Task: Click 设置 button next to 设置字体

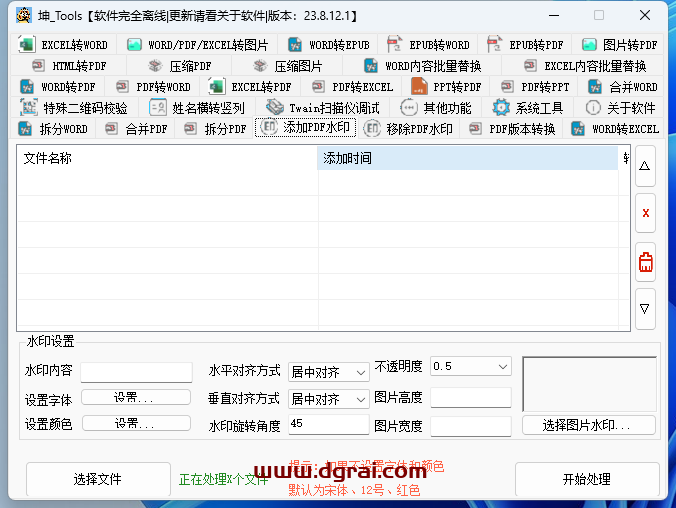Action: pyautogui.click(x=136, y=397)
